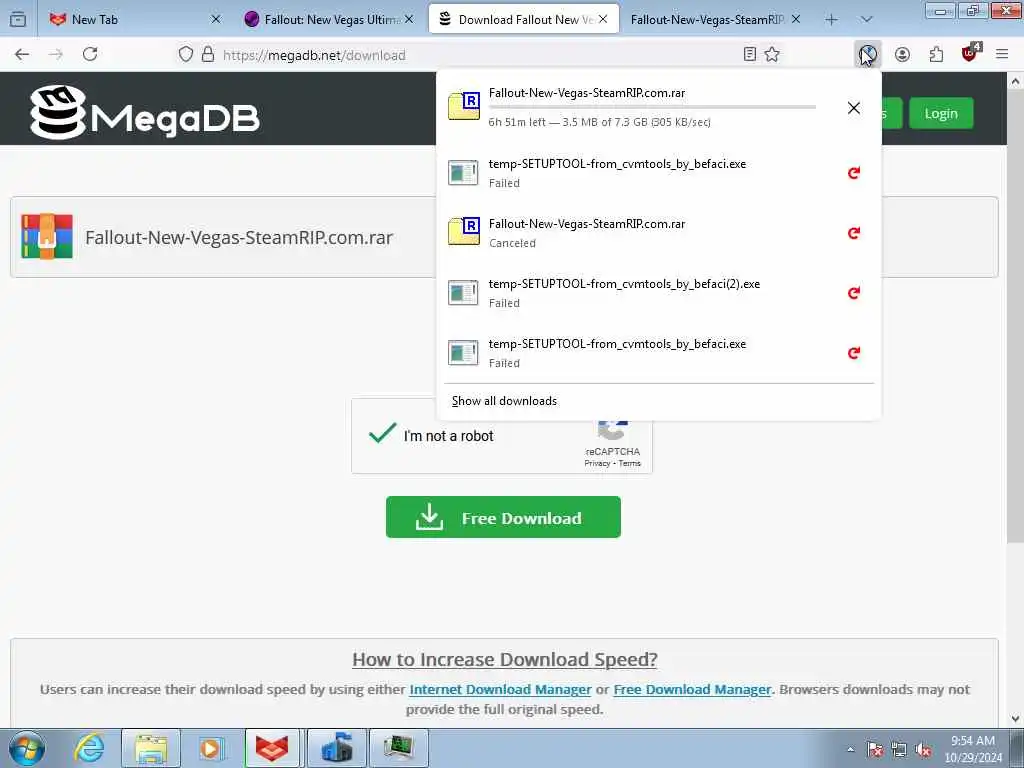This screenshot has height=768, width=1024.
Task: Go forward to next page
Action: [x=56, y=54]
